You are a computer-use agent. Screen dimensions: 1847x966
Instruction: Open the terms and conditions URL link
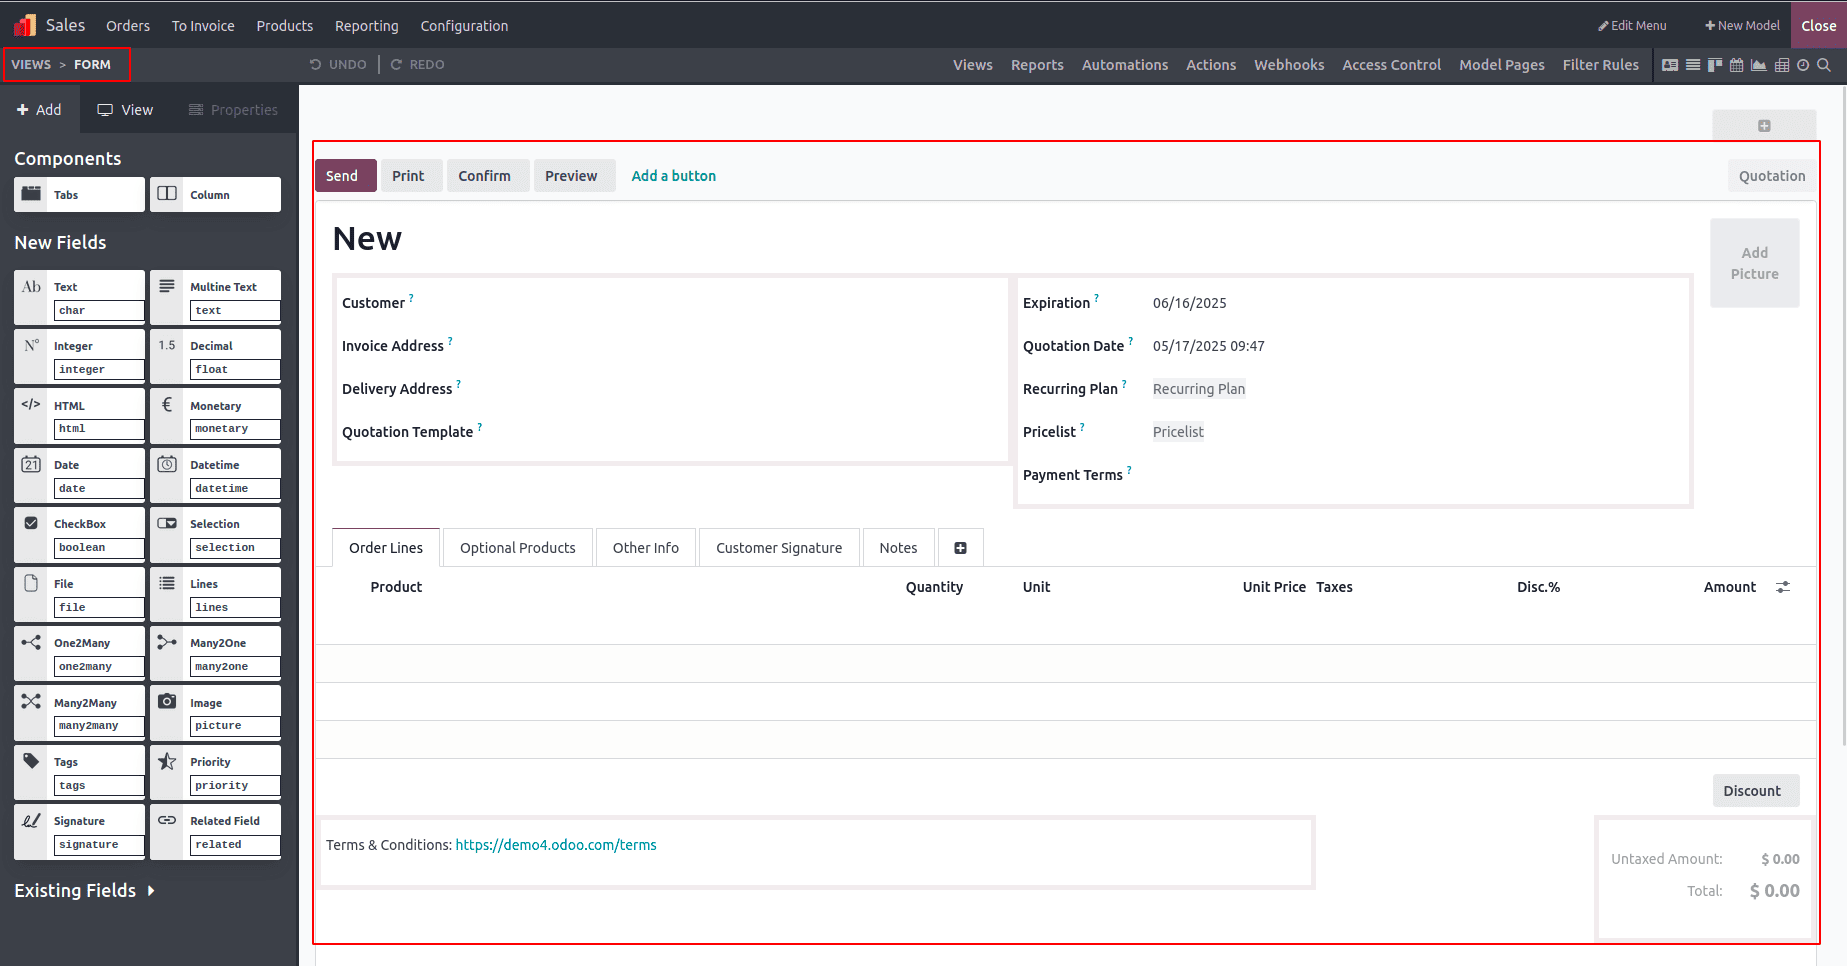click(556, 845)
